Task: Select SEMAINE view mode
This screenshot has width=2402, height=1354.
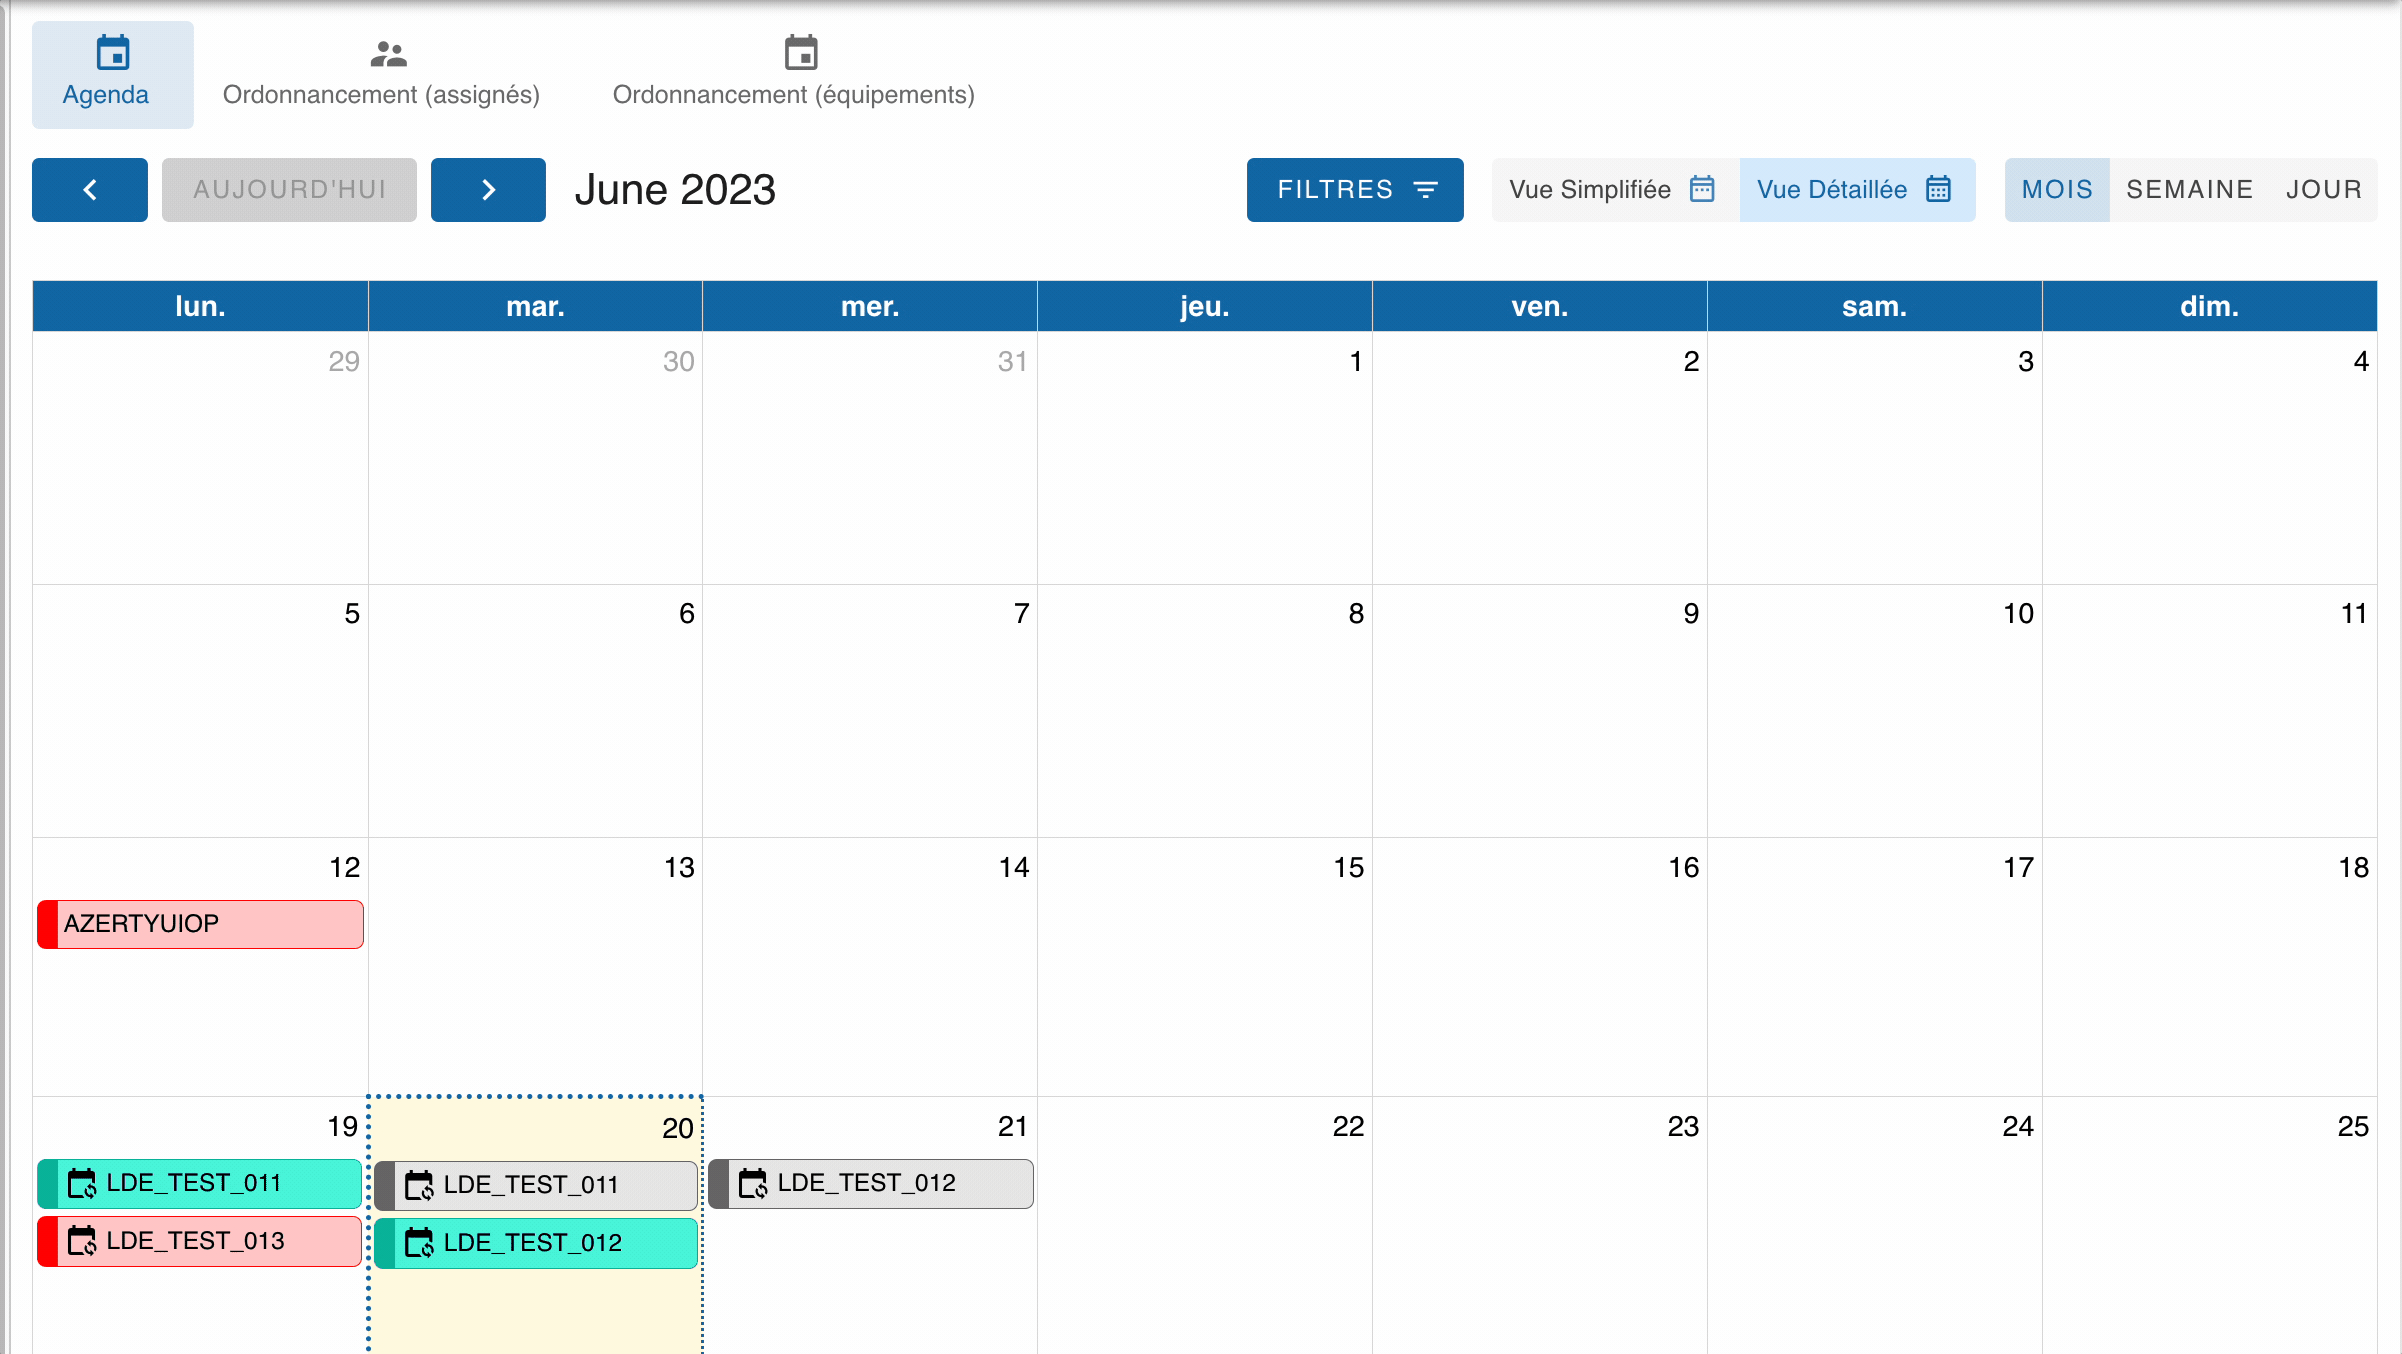Action: [x=2189, y=190]
